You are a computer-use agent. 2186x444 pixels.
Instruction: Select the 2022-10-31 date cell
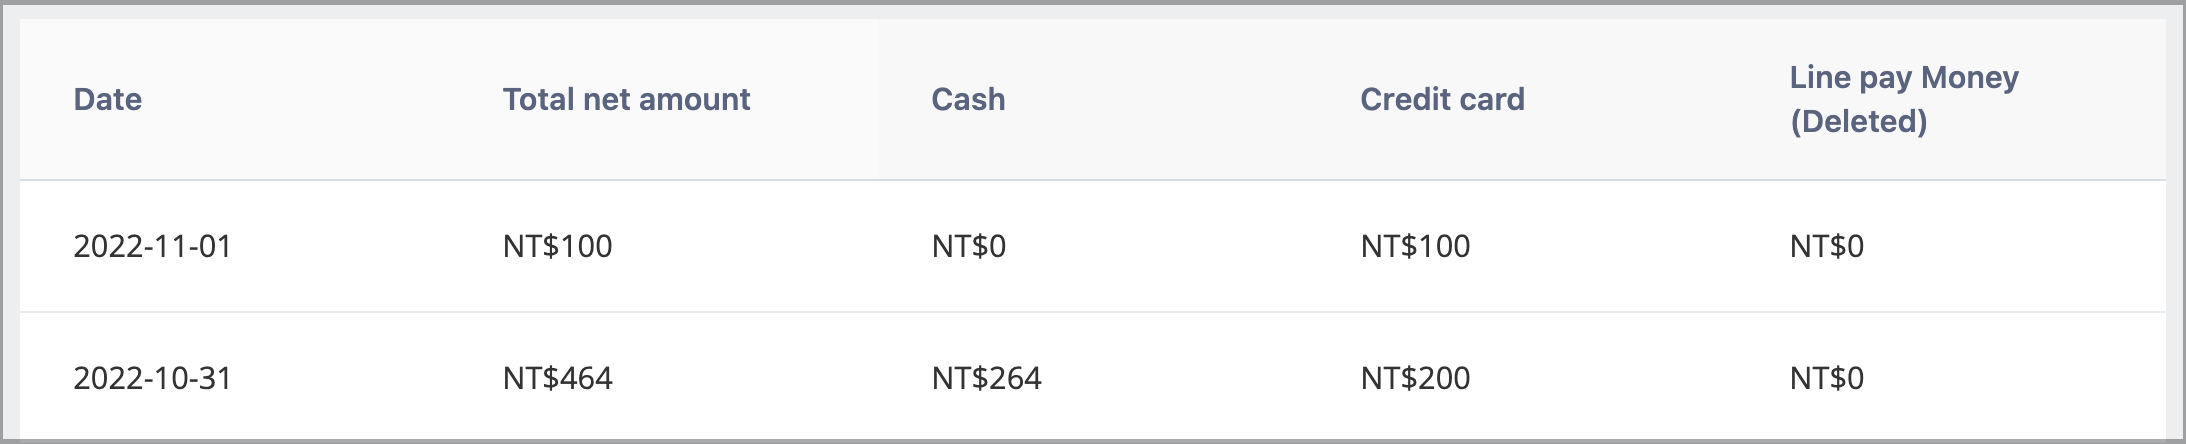click(x=153, y=378)
